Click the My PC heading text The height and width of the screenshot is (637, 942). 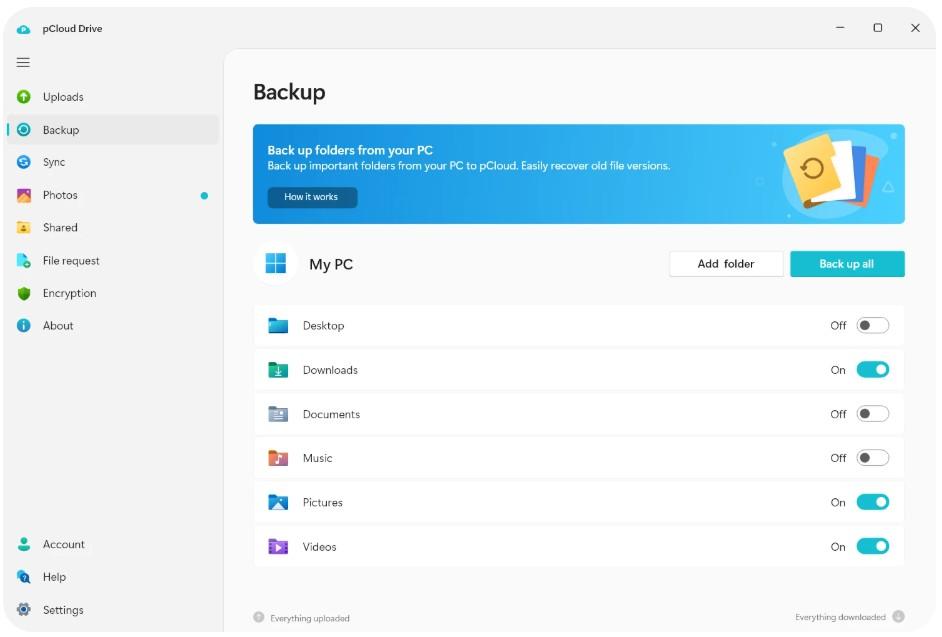point(331,264)
